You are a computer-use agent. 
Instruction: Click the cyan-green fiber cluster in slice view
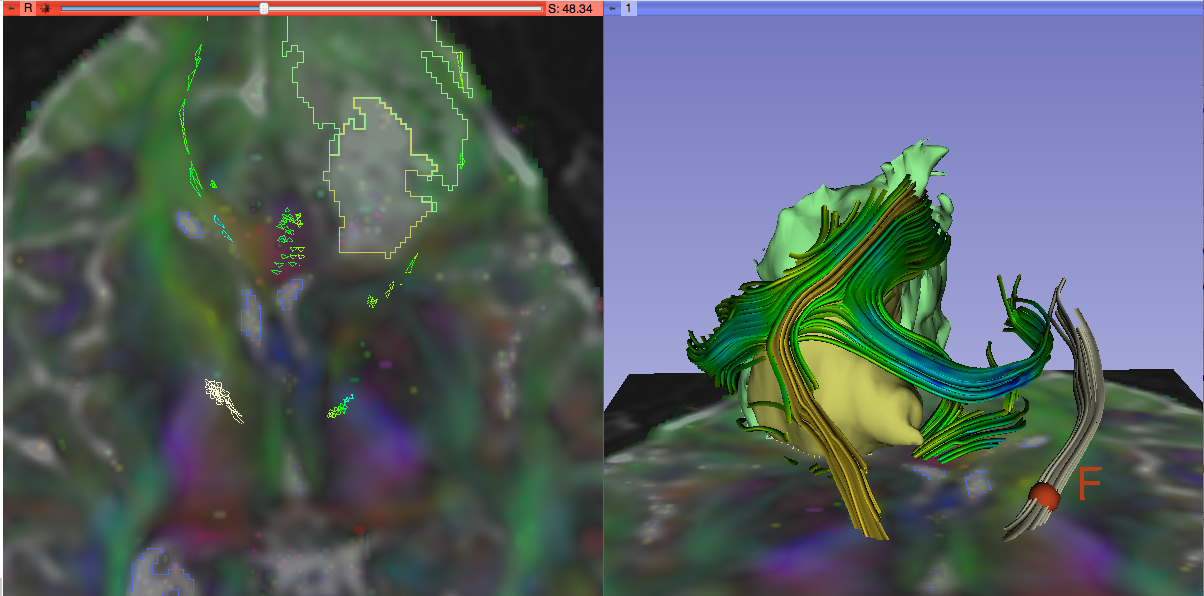(341, 407)
